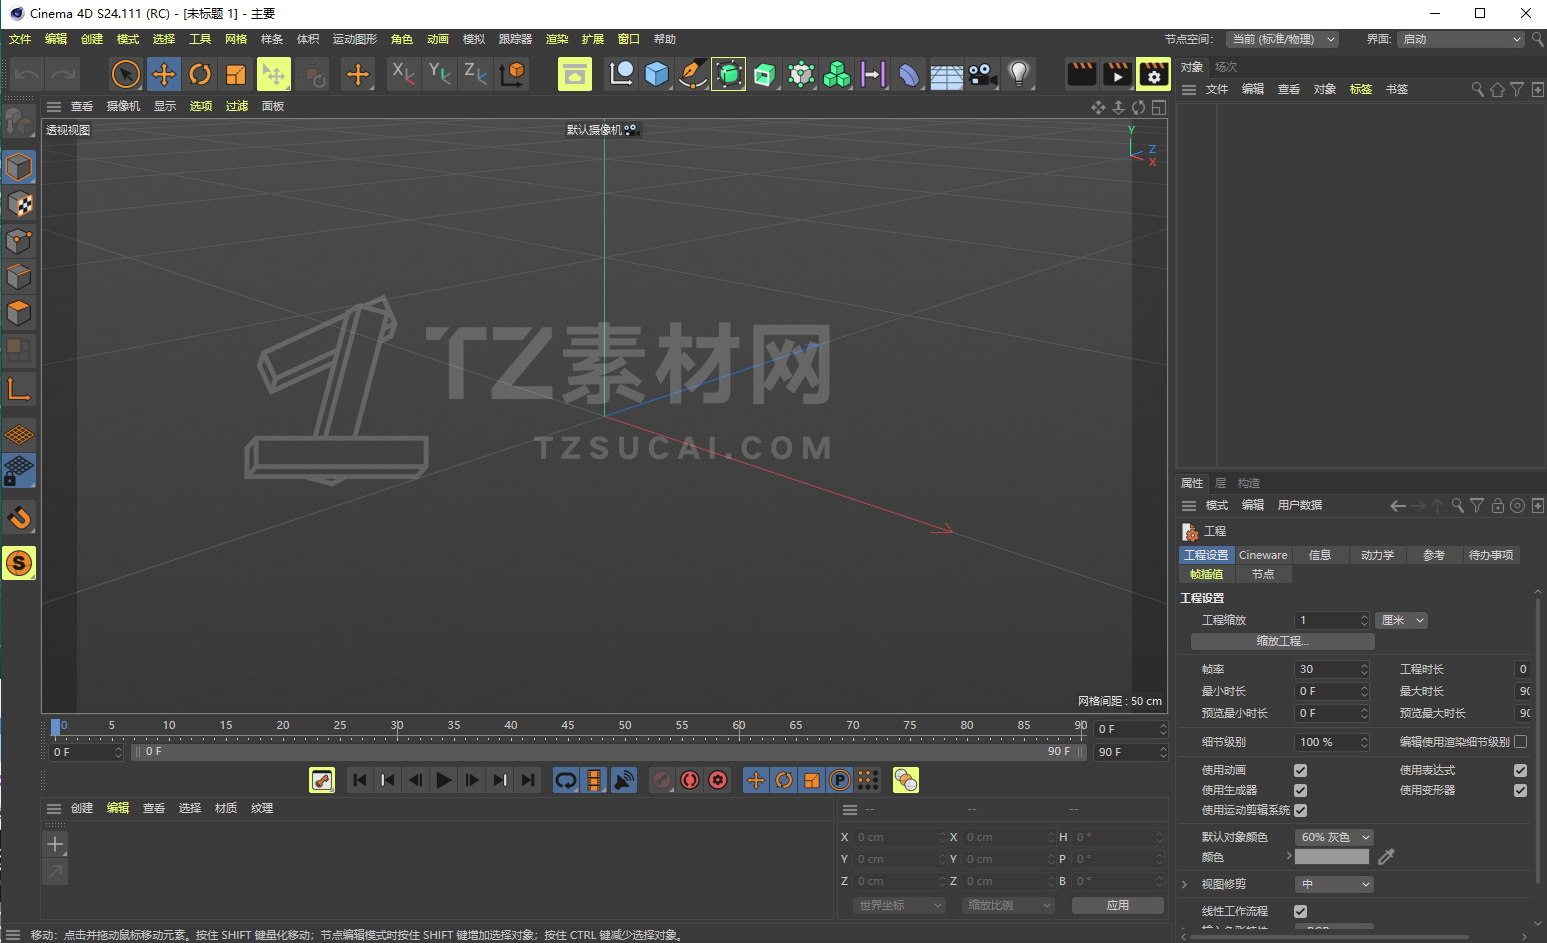Click the yellow S solo icon

[19, 563]
